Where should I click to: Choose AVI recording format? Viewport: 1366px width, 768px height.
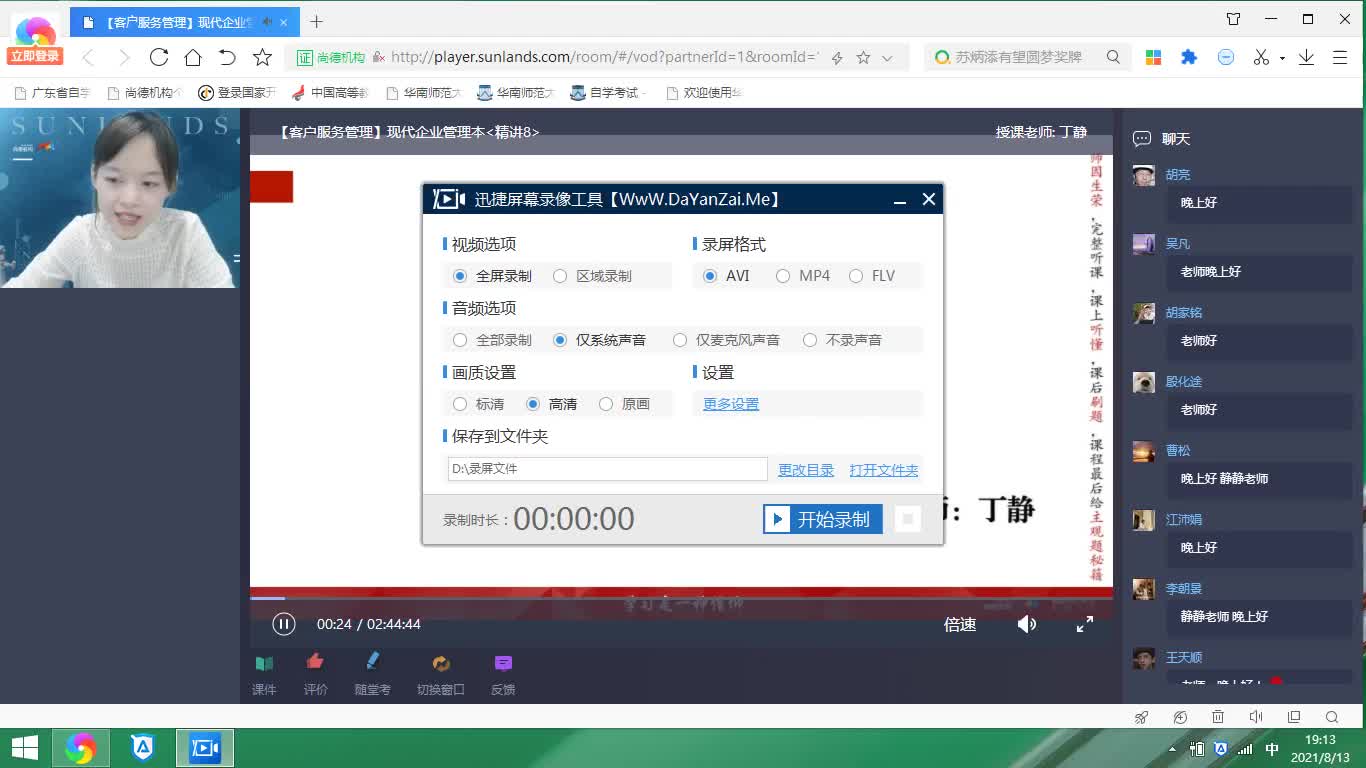click(x=726, y=276)
